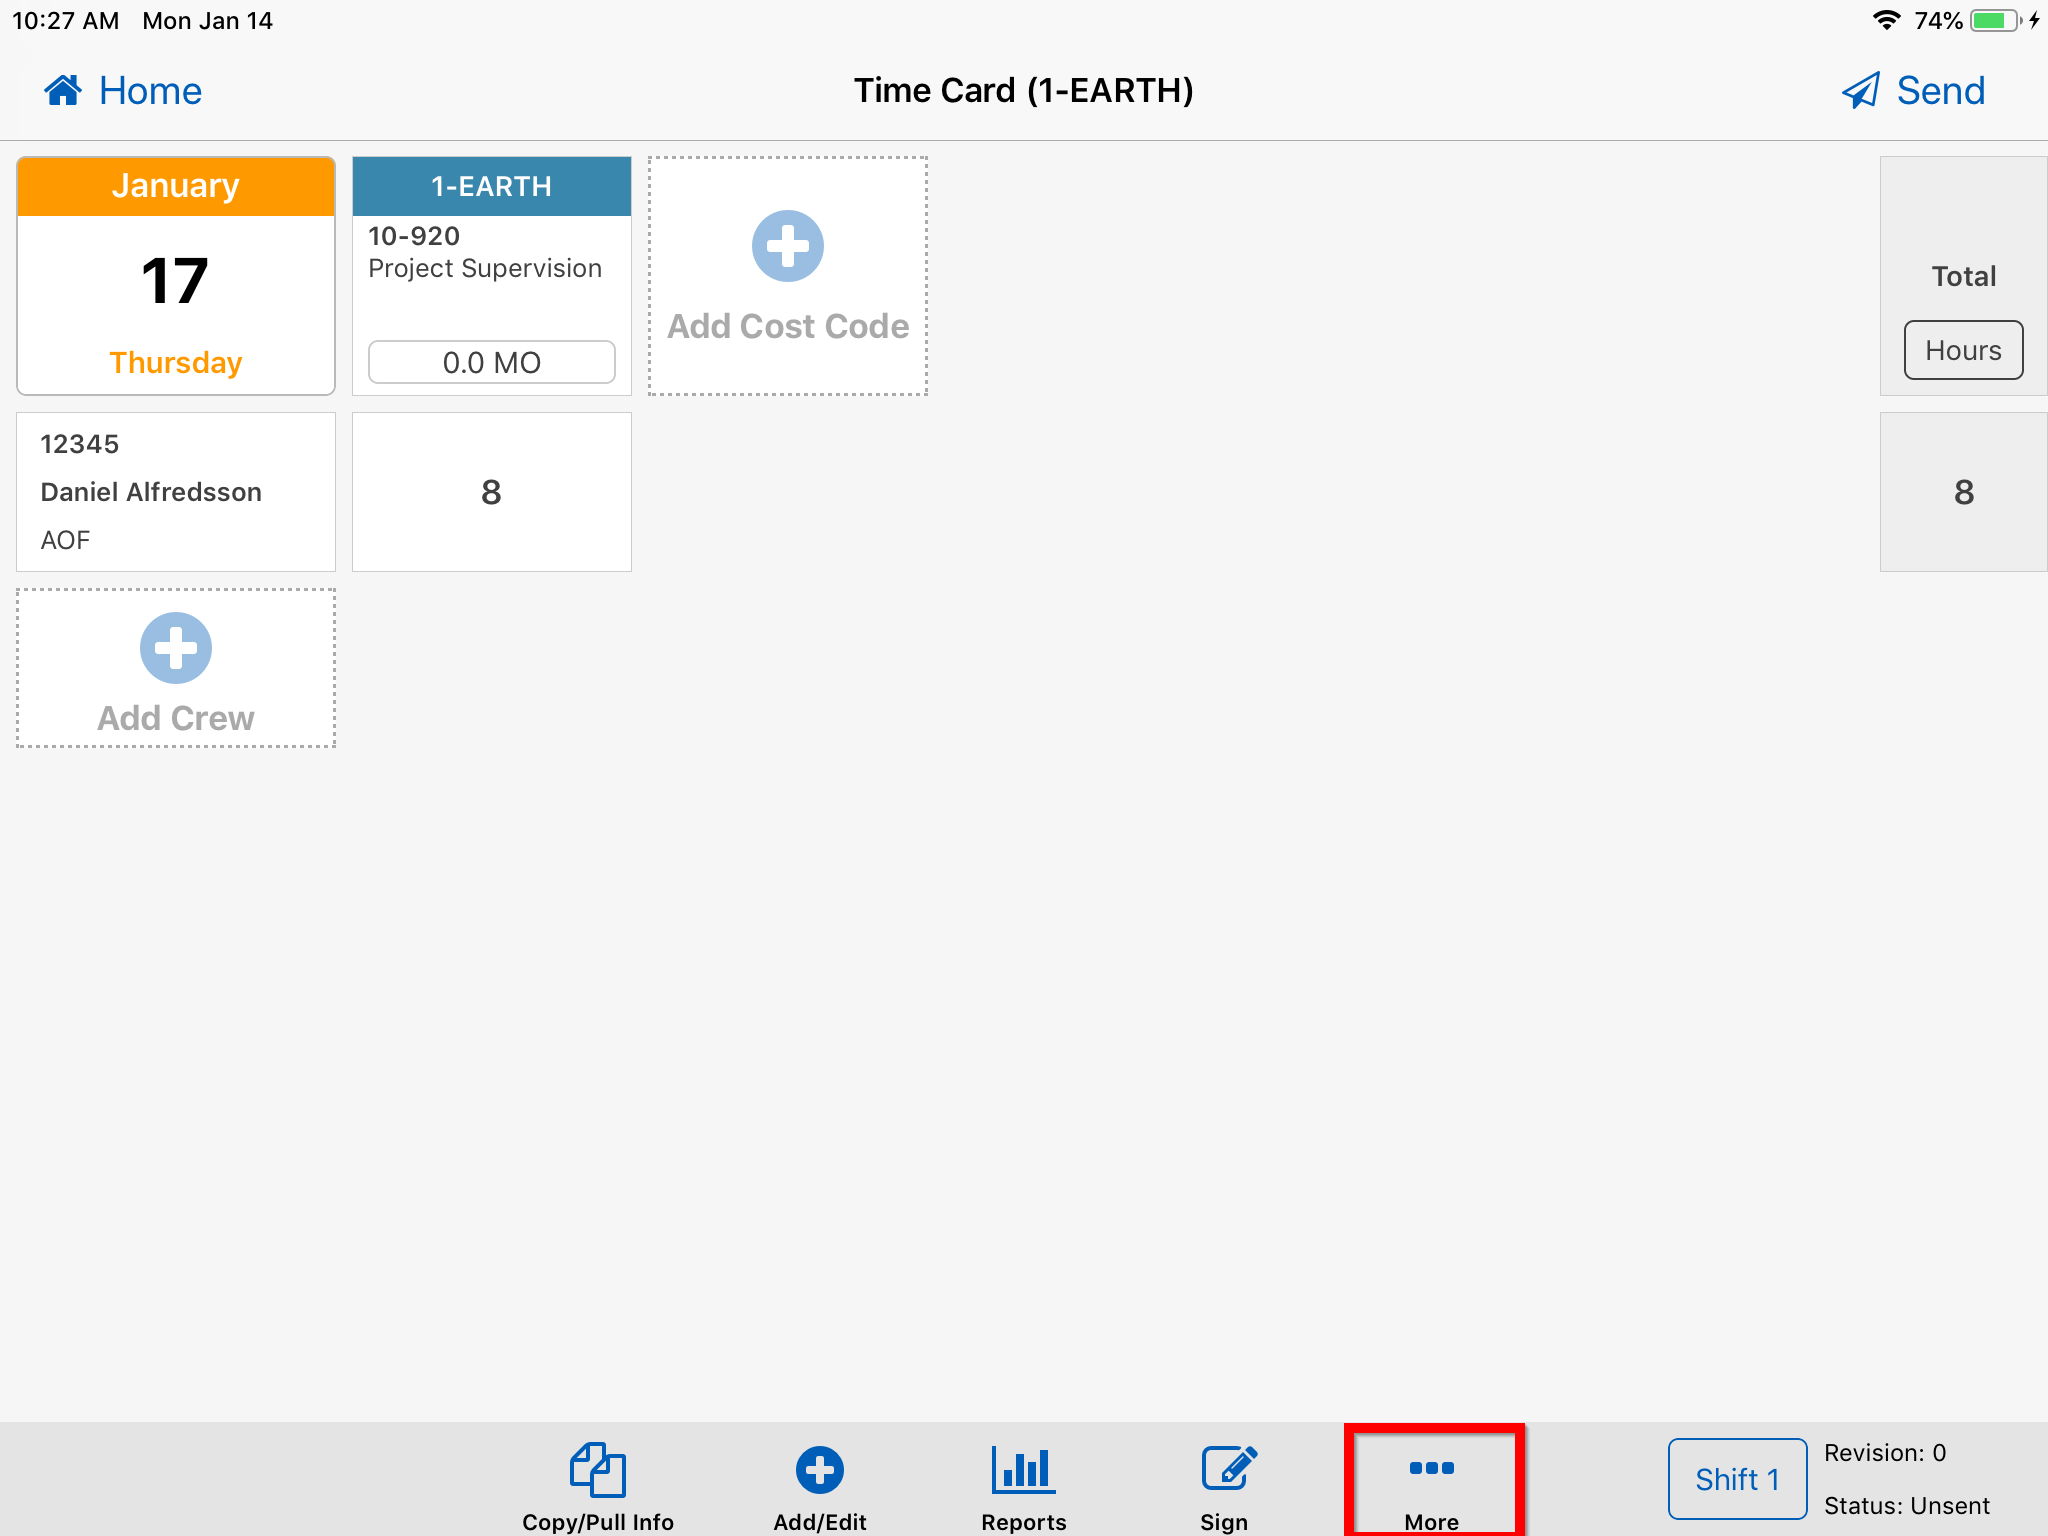Tap the house icon to go Home
The height and width of the screenshot is (1536, 2048).
click(63, 90)
